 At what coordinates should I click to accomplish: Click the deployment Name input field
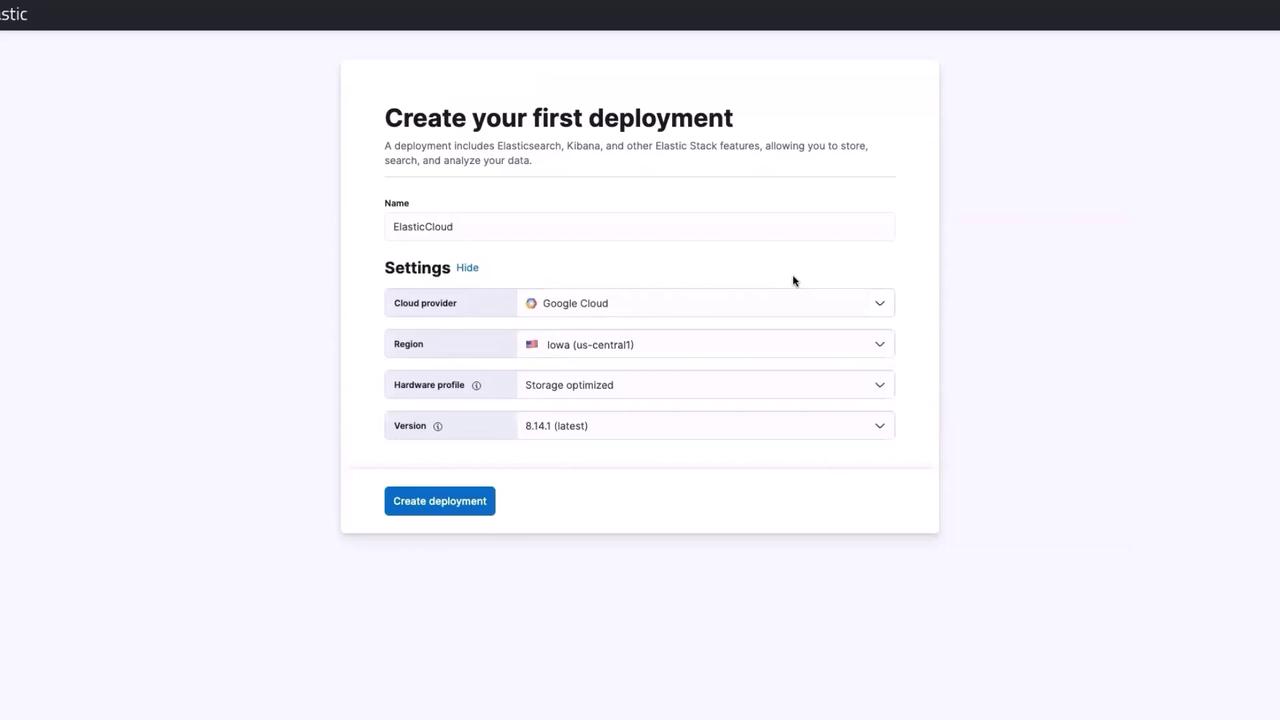639,227
